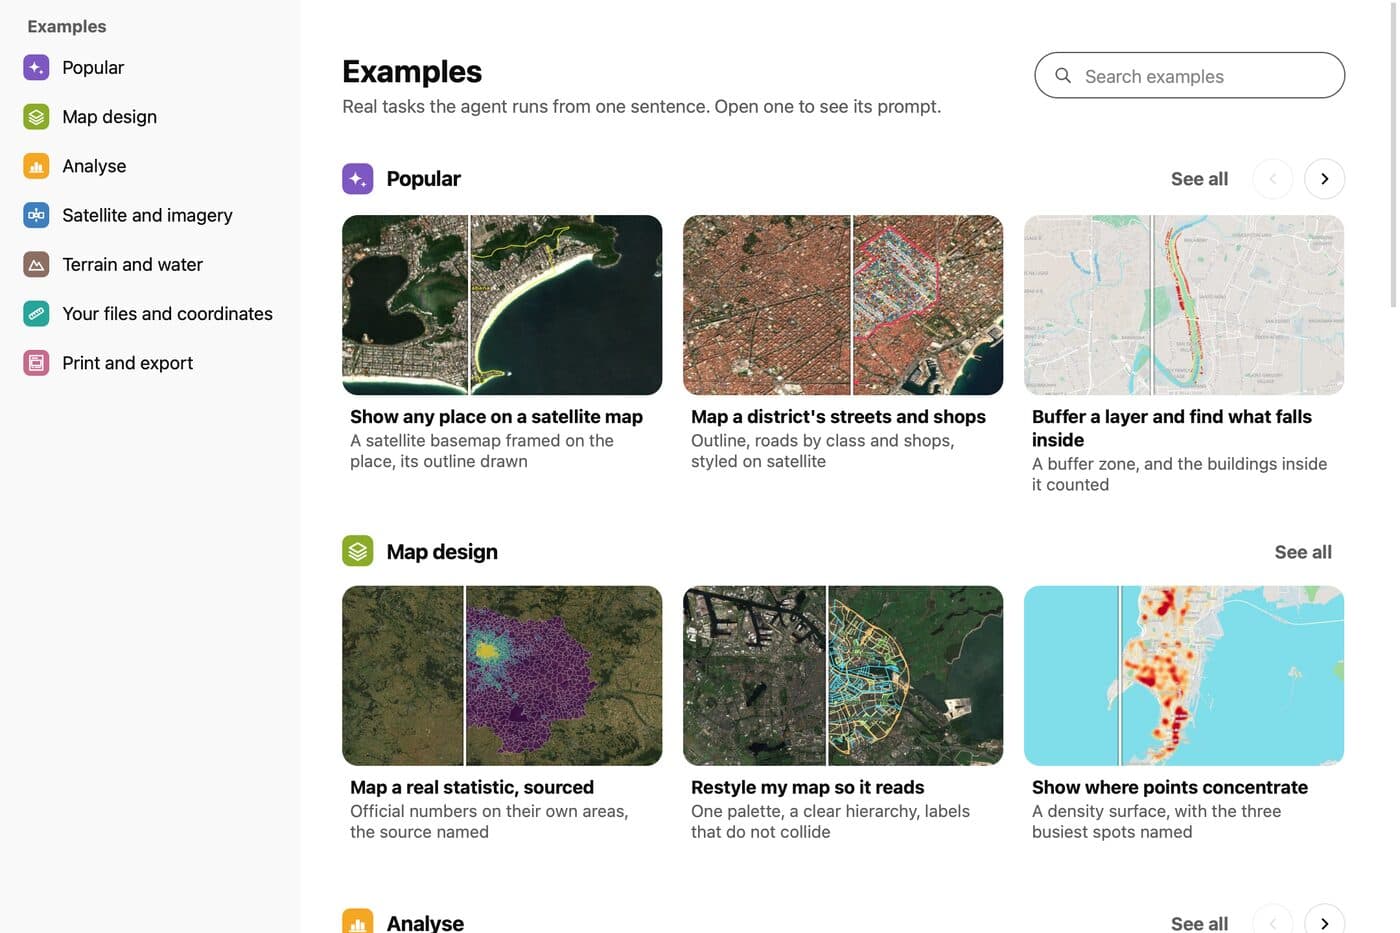Click the title "Map a district's streets and shops"
Viewport: 1400px width, 933px height.
(x=838, y=417)
